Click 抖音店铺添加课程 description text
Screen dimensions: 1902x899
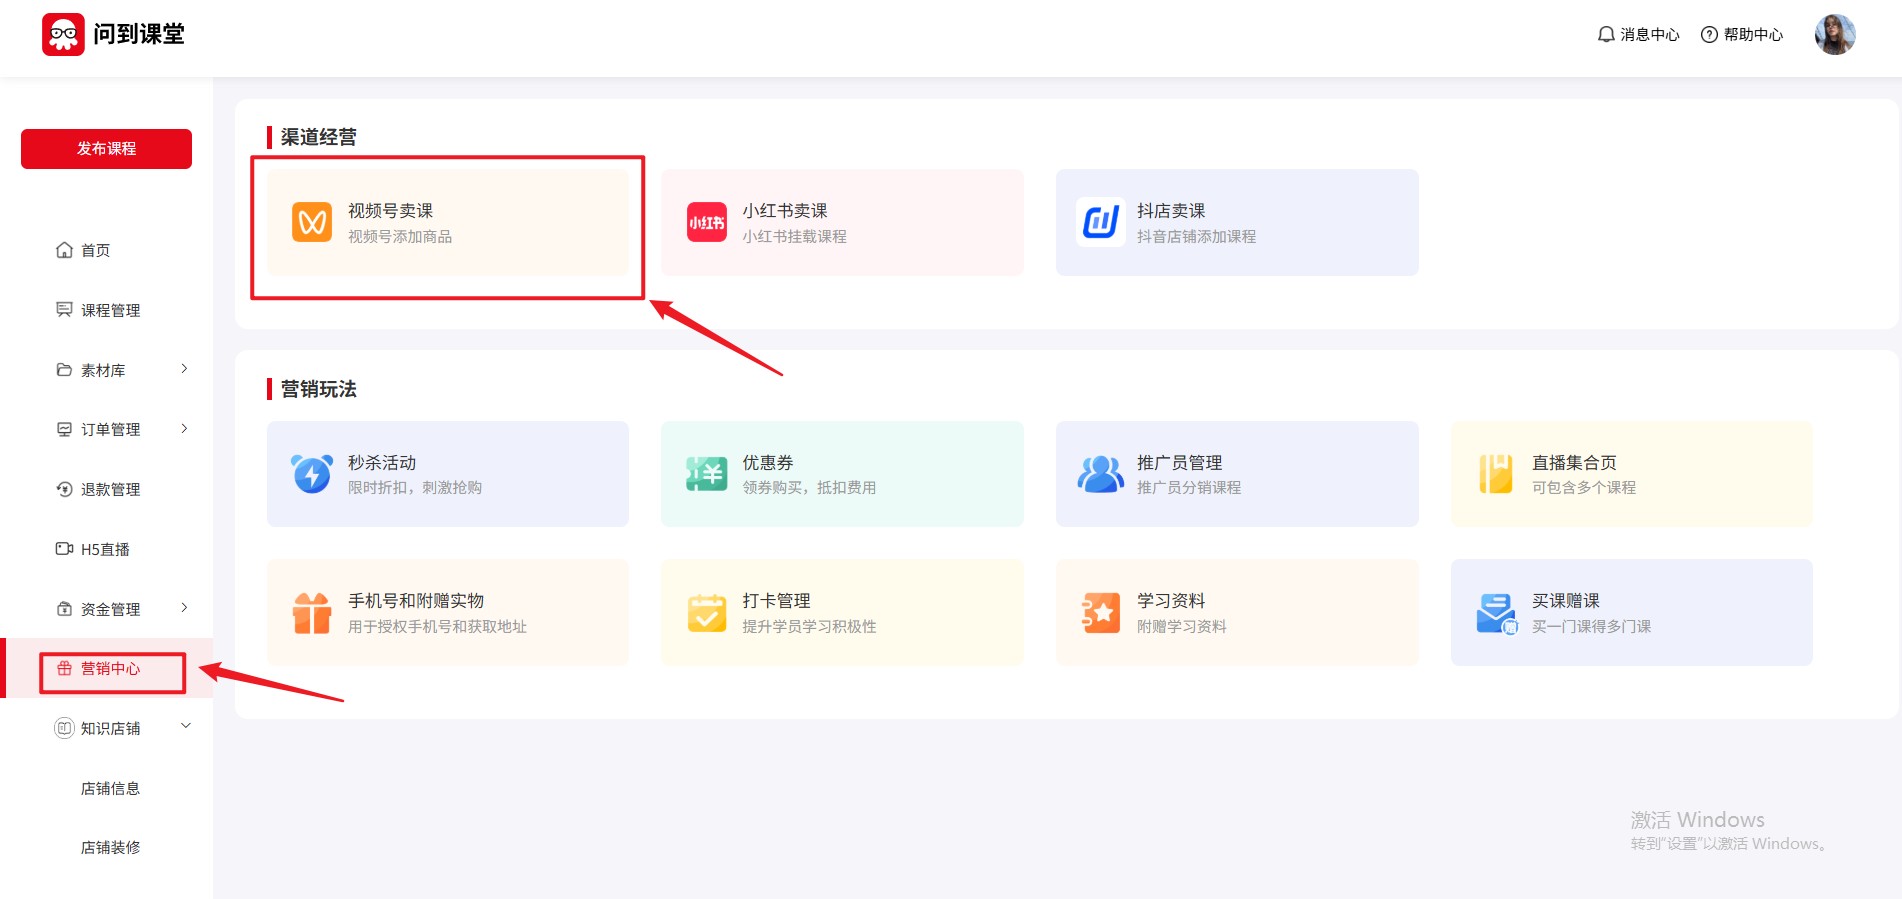click(x=1197, y=237)
